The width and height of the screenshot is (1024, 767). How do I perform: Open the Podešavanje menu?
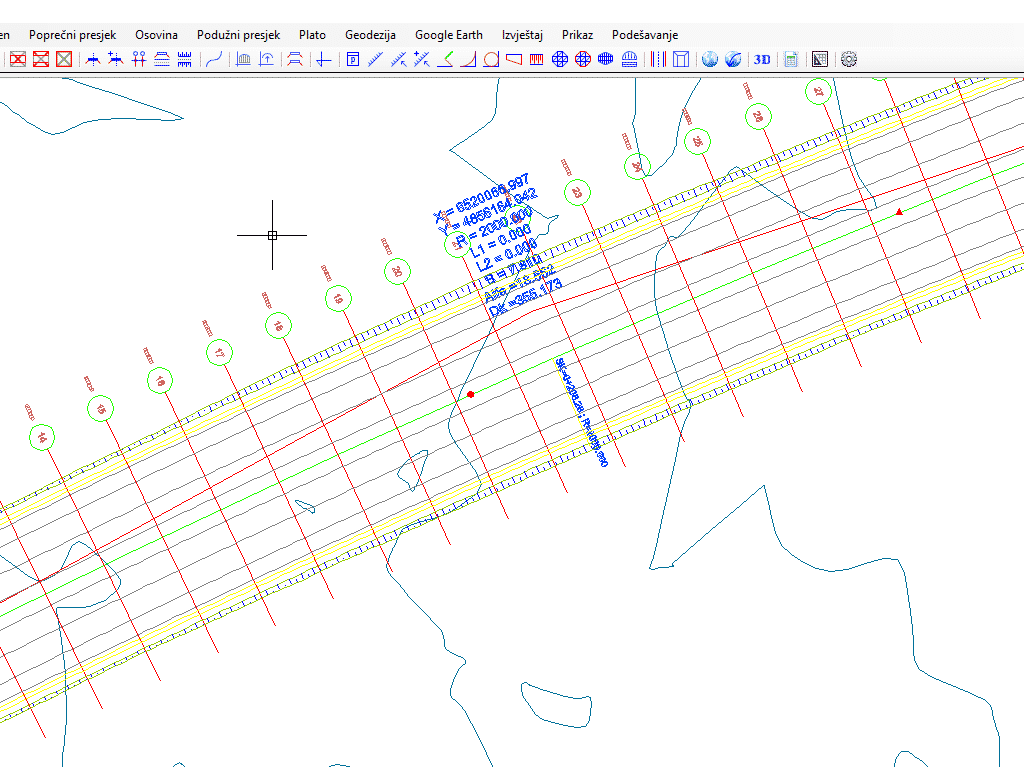(x=645, y=35)
